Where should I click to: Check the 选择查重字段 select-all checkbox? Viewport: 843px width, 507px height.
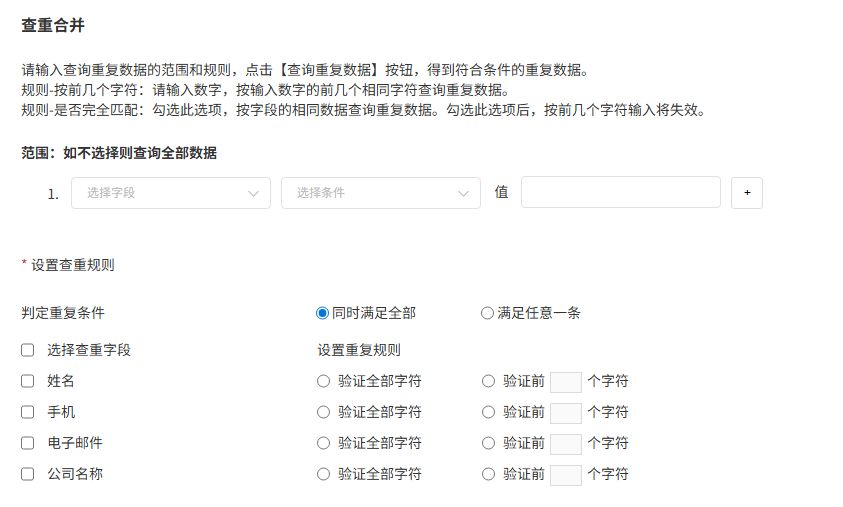28,350
